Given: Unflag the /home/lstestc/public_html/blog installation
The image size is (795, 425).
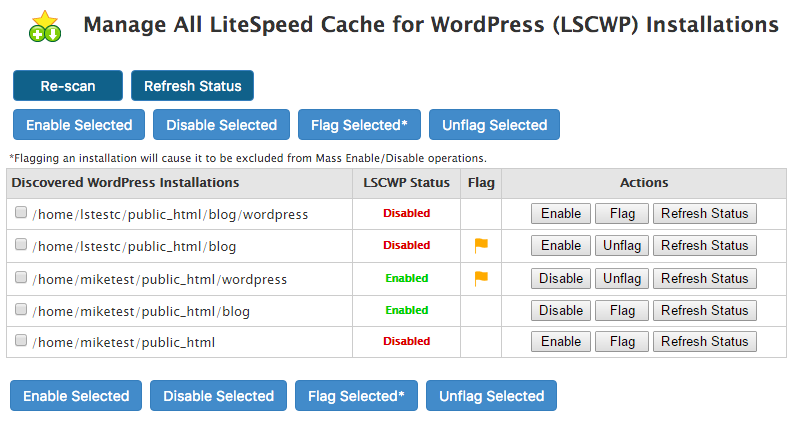Looking at the screenshot, I should [622, 245].
